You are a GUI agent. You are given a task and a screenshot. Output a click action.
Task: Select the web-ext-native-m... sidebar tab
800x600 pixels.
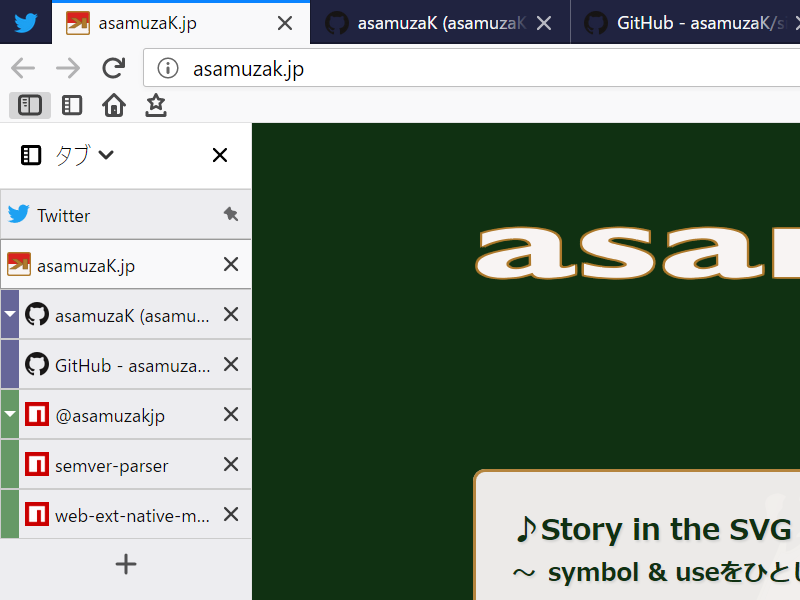(132, 515)
